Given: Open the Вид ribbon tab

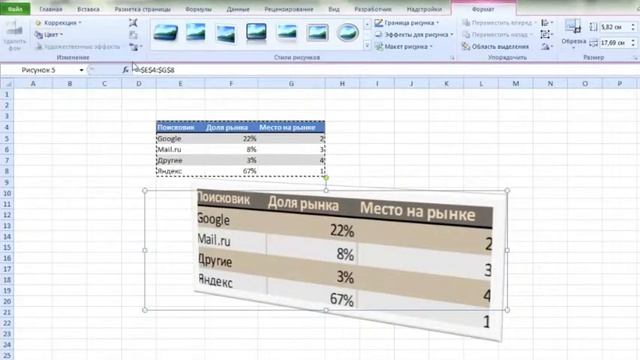Looking at the screenshot, I should [x=334, y=9].
